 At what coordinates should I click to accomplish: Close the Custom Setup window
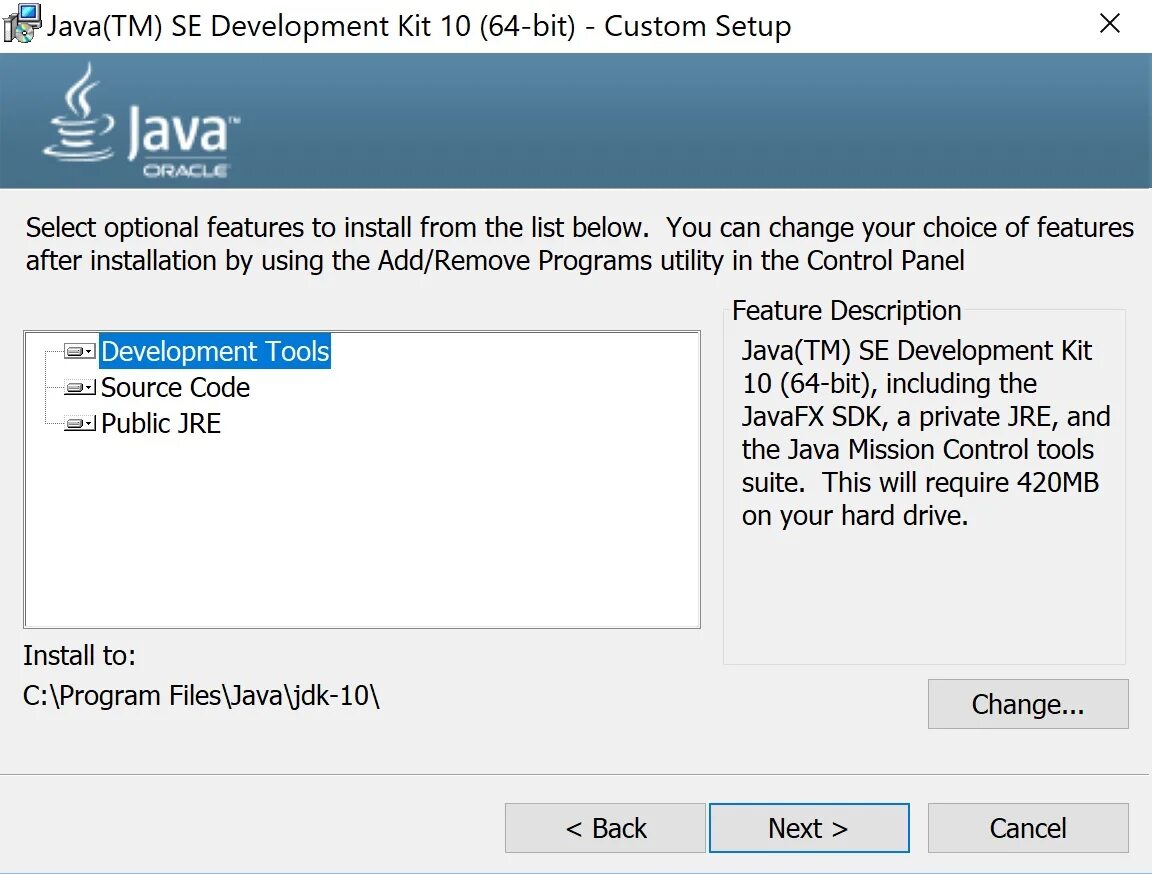click(x=1110, y=24)
